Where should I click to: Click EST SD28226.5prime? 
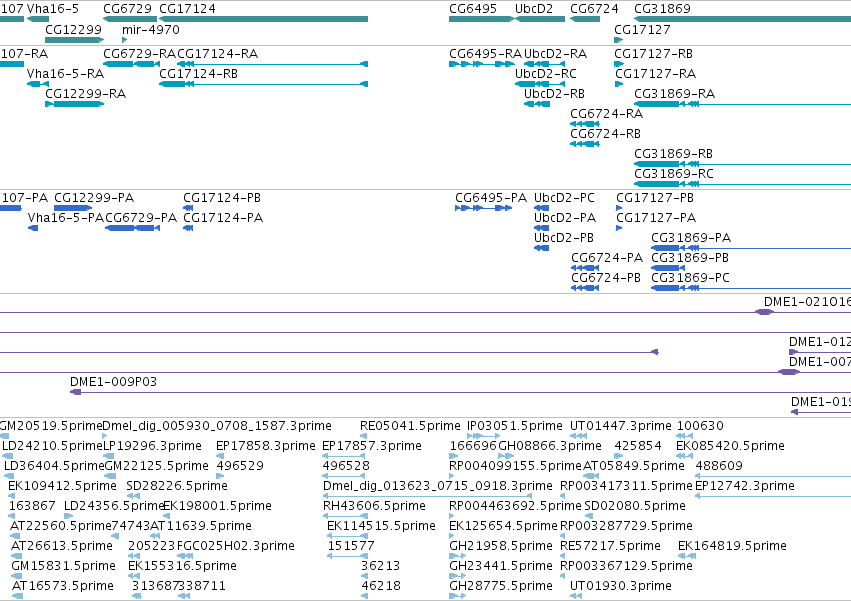coord(134,496)
